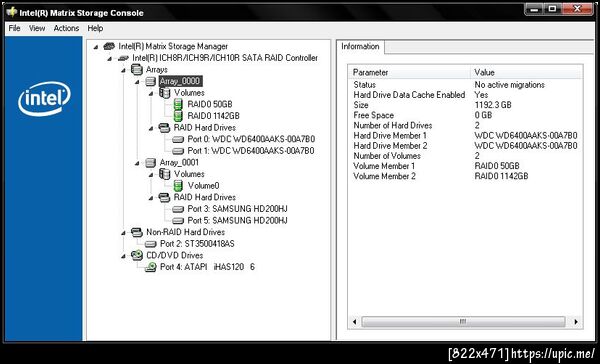Image resolution: width=600 pixels, height=364 pixels.
Task: Click the title bar application icon
Action: pyautogui.click(x=12, y=12)
